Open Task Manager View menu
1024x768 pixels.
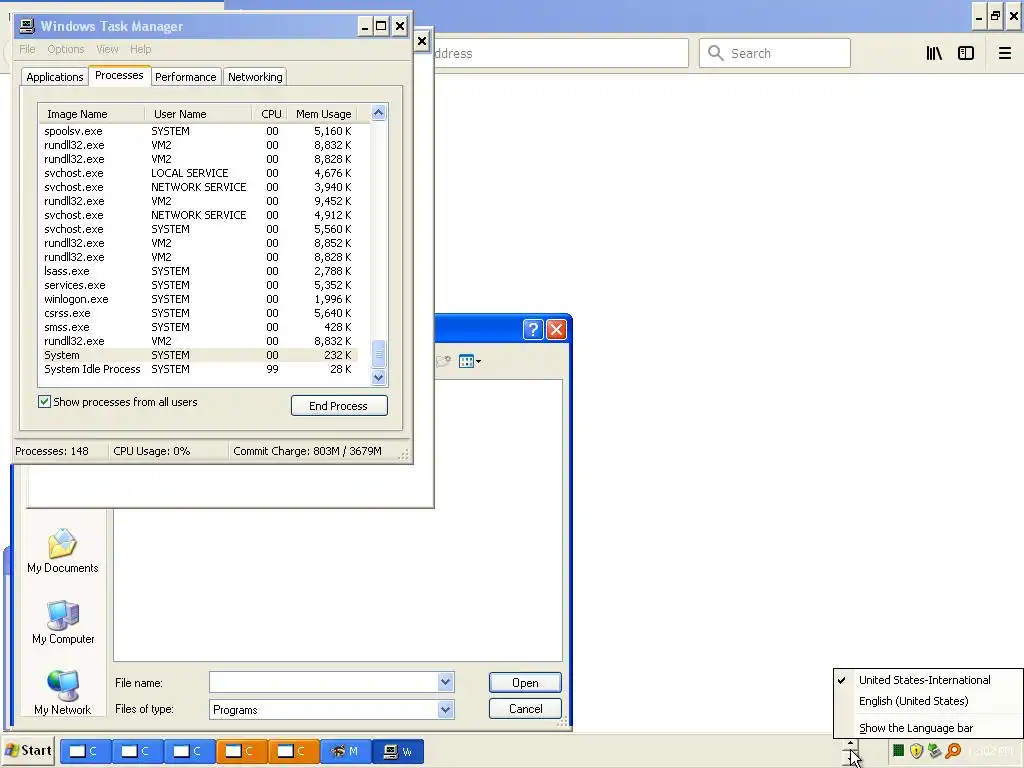click(107, 49)
